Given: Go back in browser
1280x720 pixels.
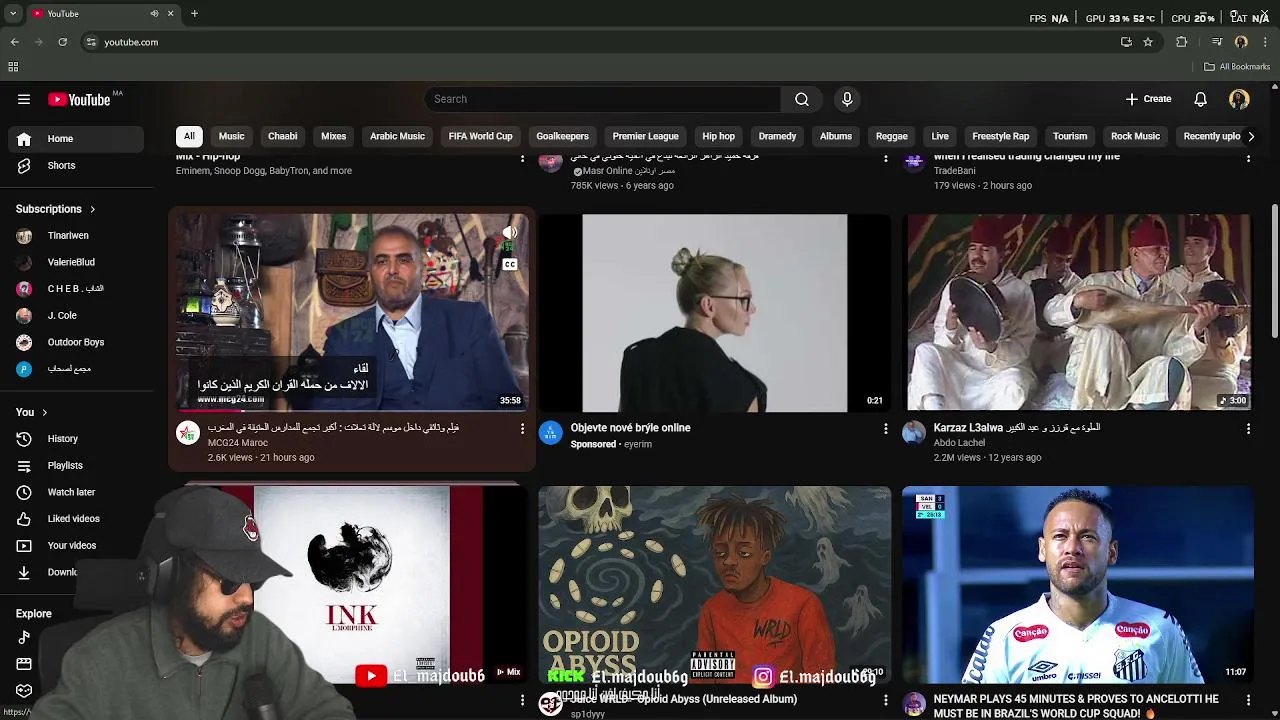Looking at the screenshot, I should pos(14,42).
